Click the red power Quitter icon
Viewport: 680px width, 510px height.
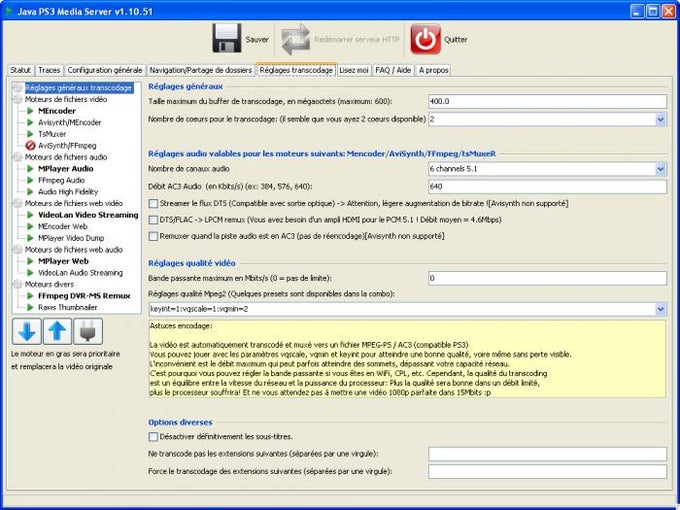[x=425, y=39]
